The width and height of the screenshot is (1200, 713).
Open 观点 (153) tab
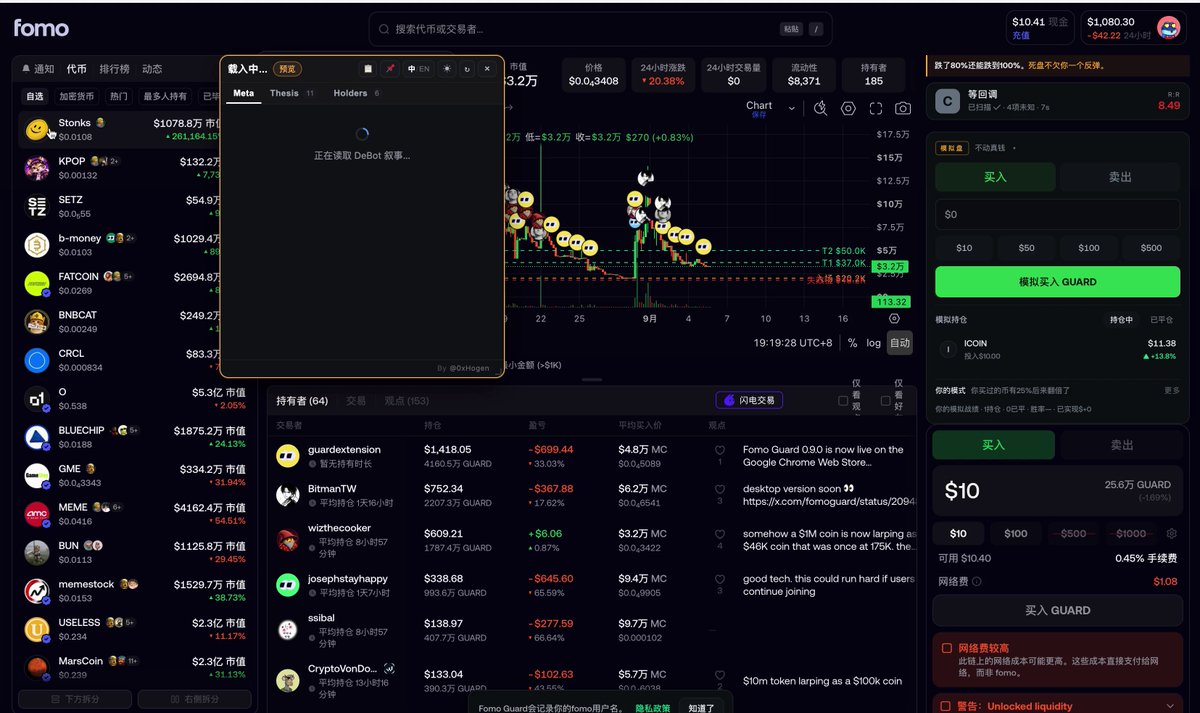point(406,400)
